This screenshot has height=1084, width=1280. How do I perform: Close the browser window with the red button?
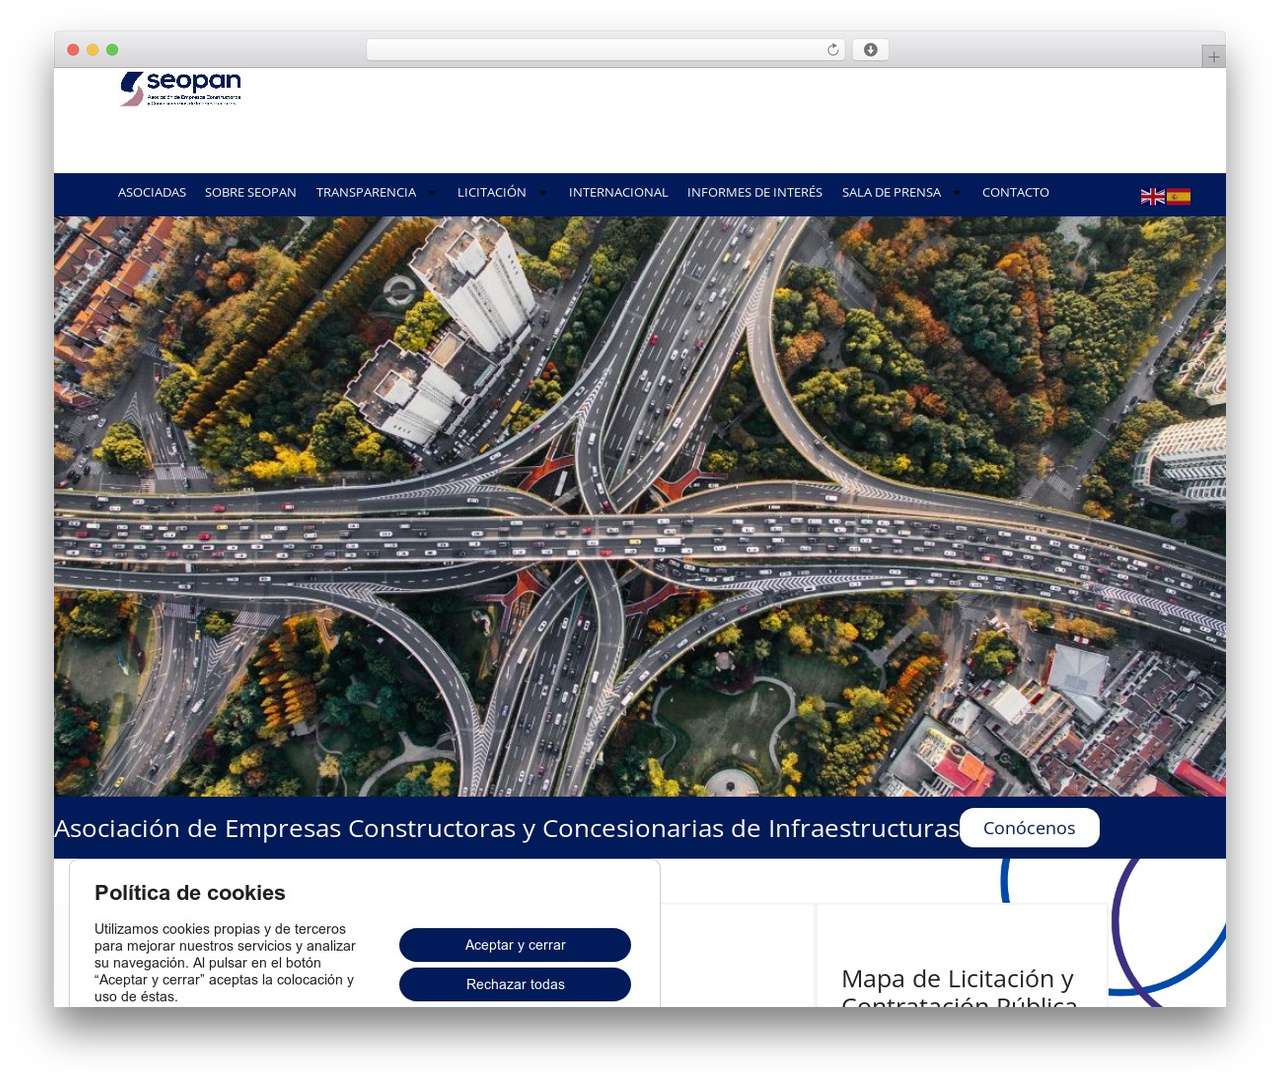(73, 50)
